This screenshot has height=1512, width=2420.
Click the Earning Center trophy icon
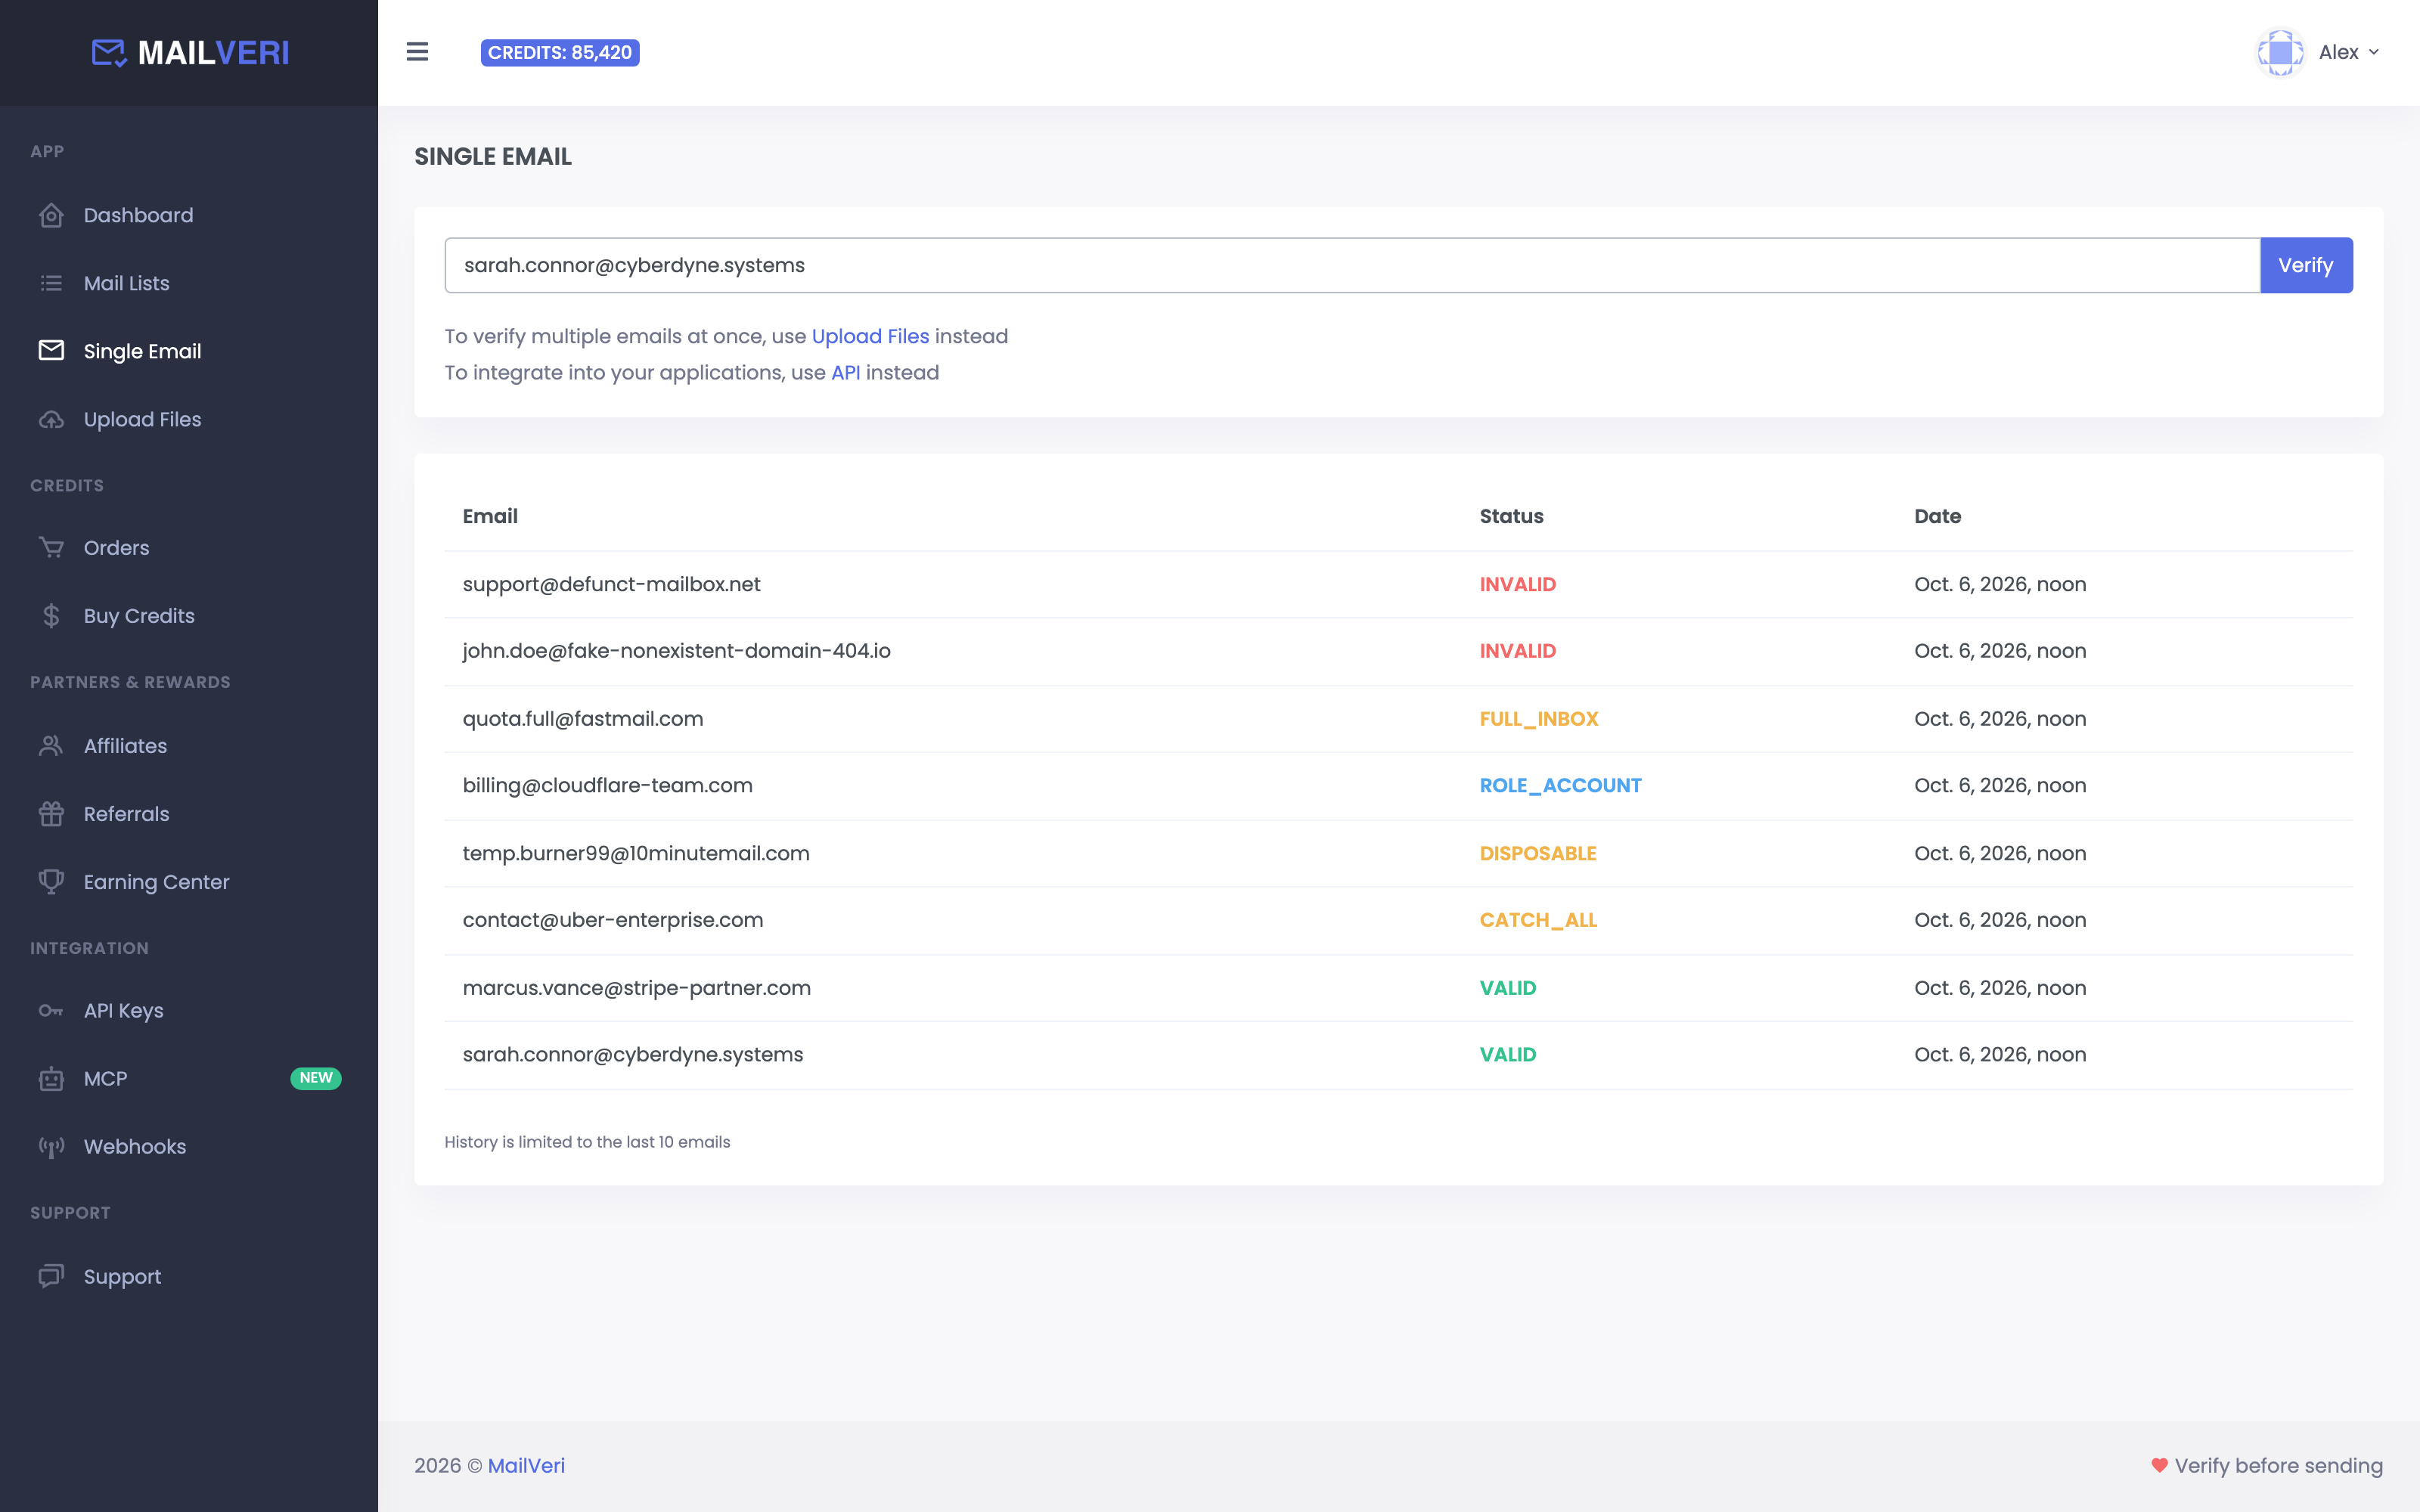click(x=51, y=882)
